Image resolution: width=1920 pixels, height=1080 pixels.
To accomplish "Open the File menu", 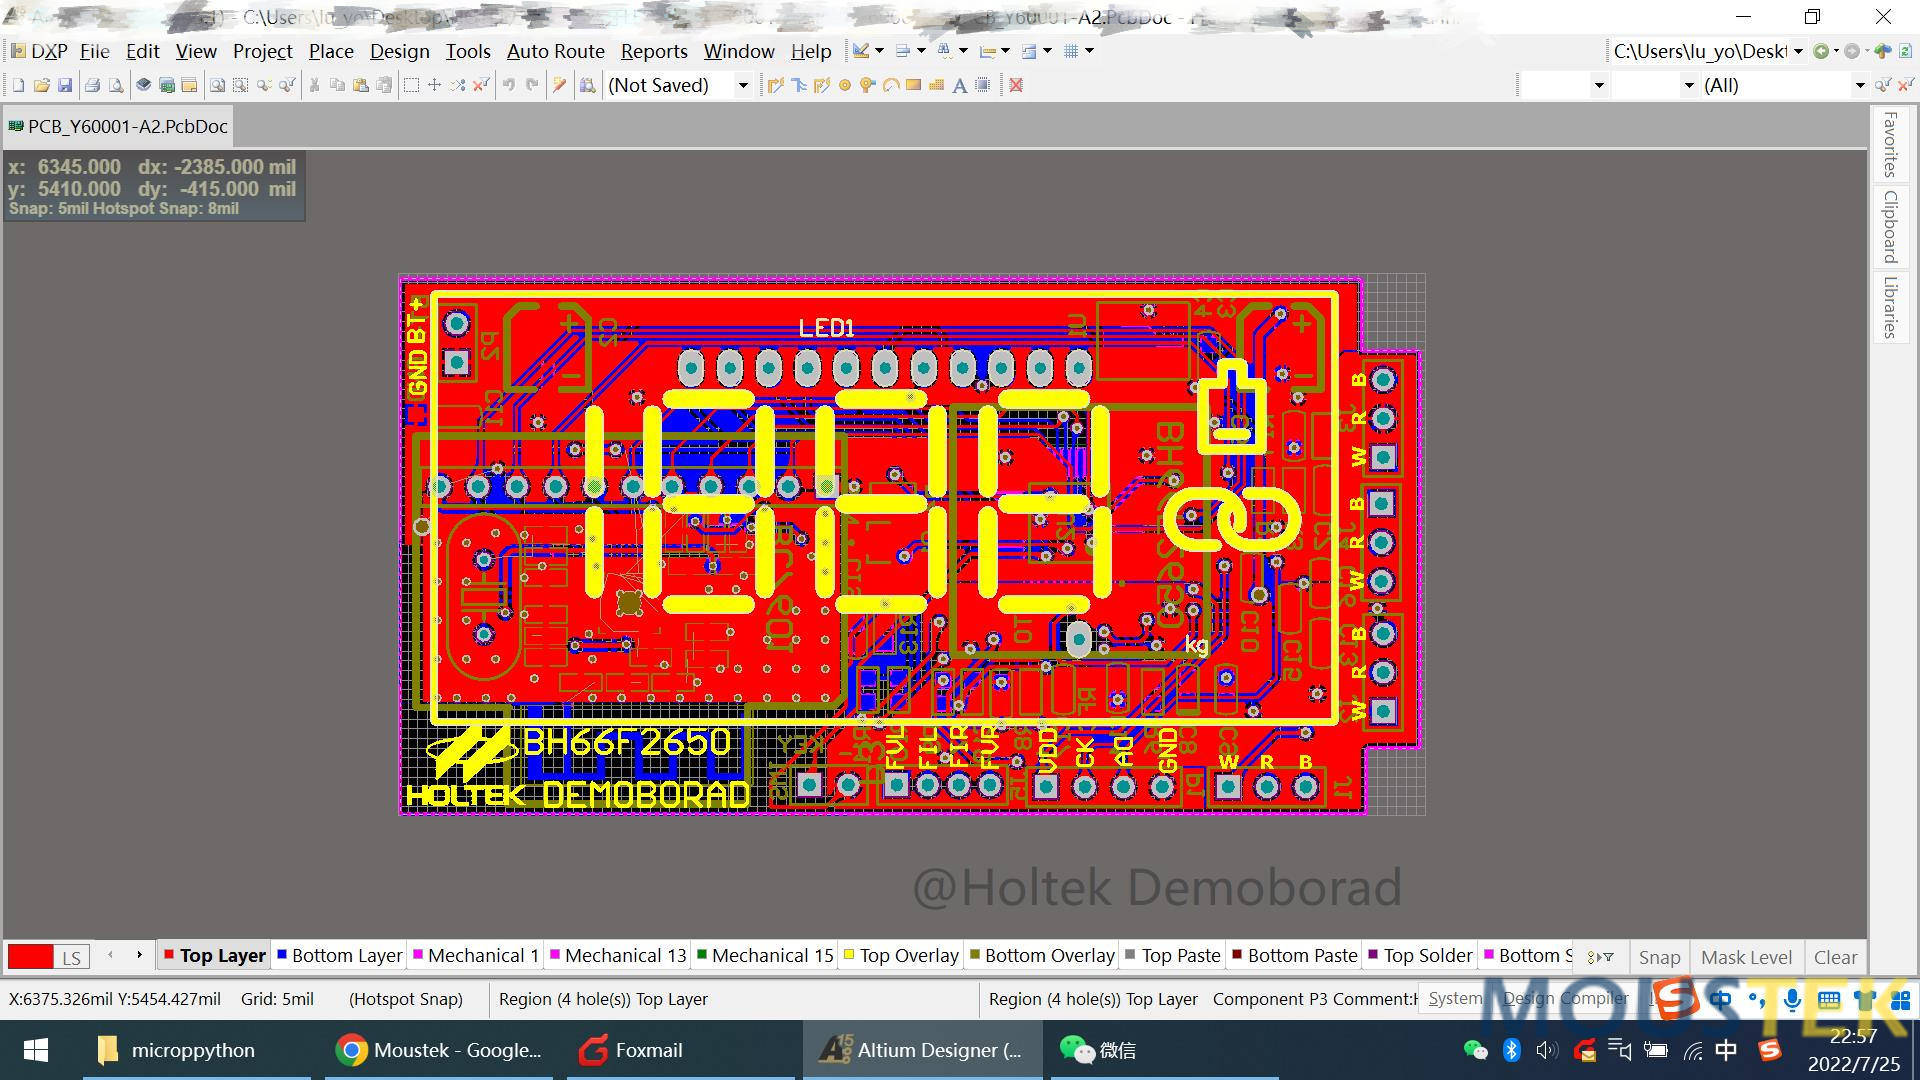I will 94,51.
